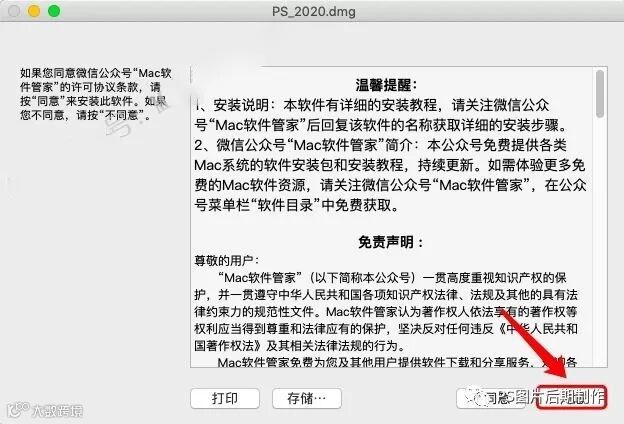Click the WeChat watermark icon near Disagree

pos(479,396)
